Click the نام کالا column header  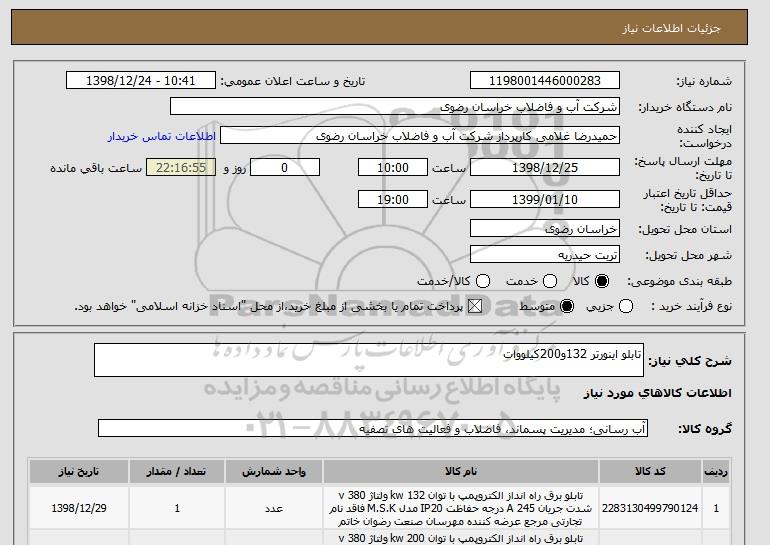pyautogui.click(x=461, y=471)
